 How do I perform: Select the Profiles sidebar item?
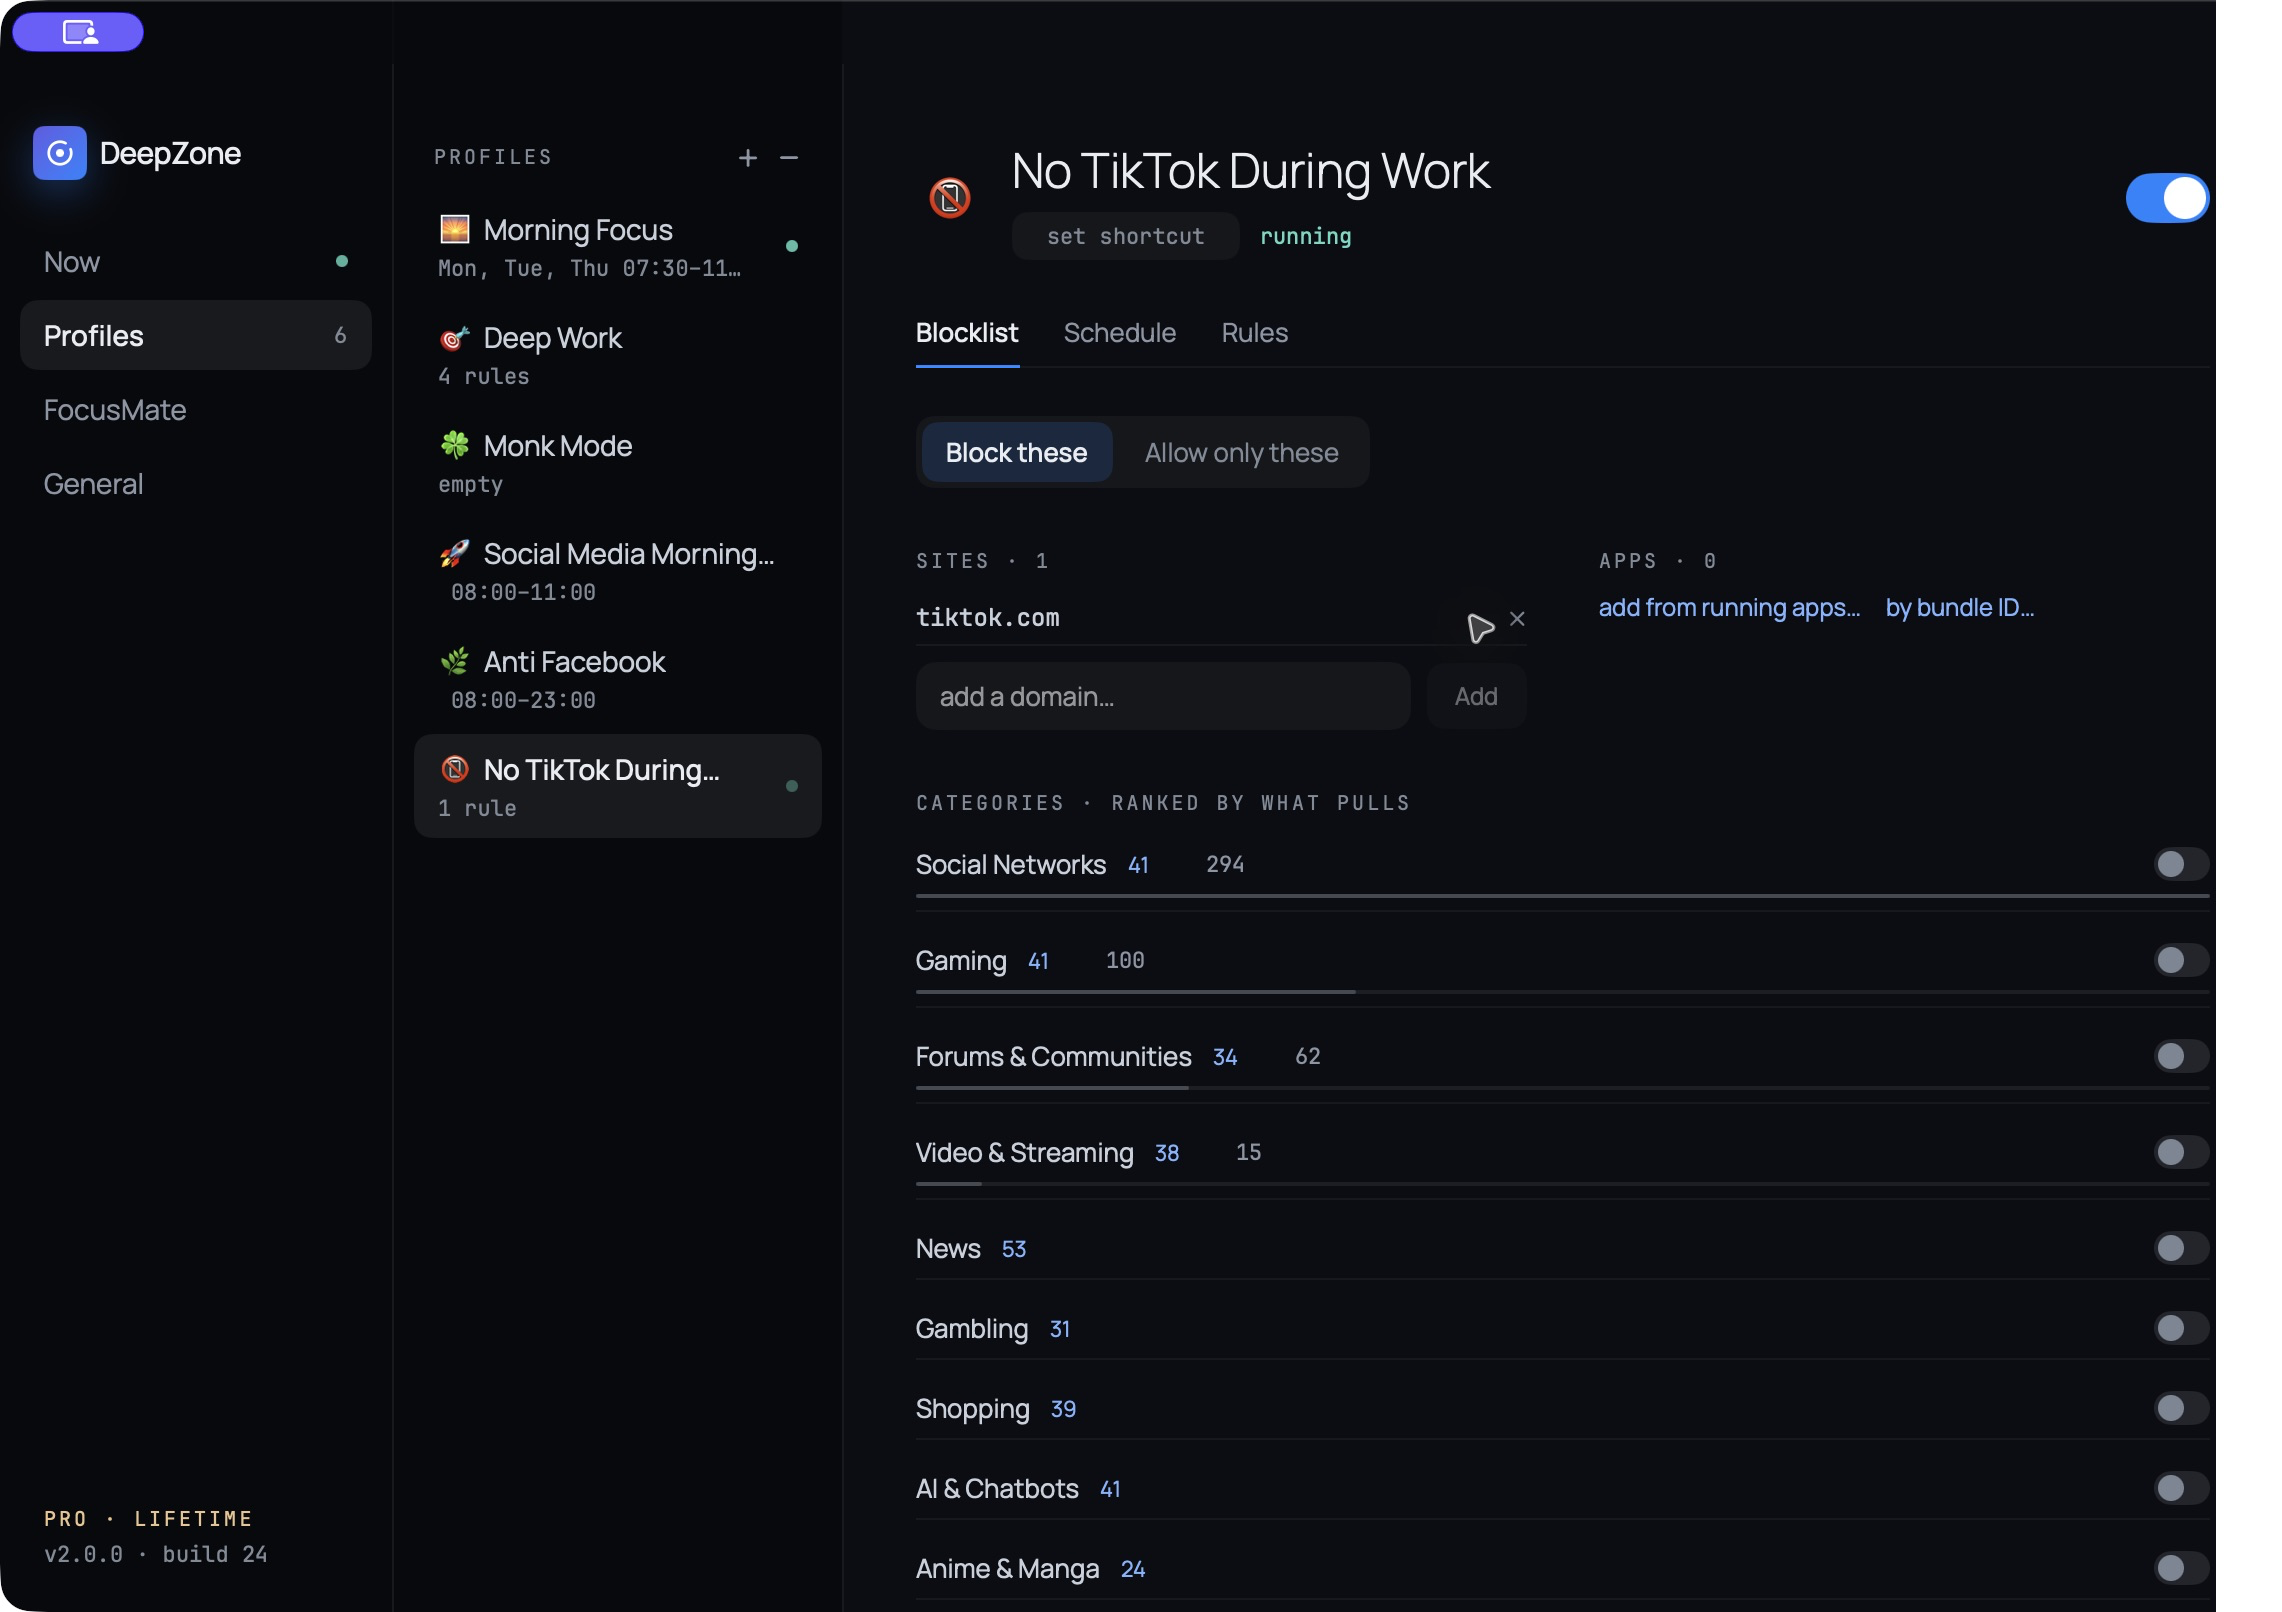[x=196, y=336]
